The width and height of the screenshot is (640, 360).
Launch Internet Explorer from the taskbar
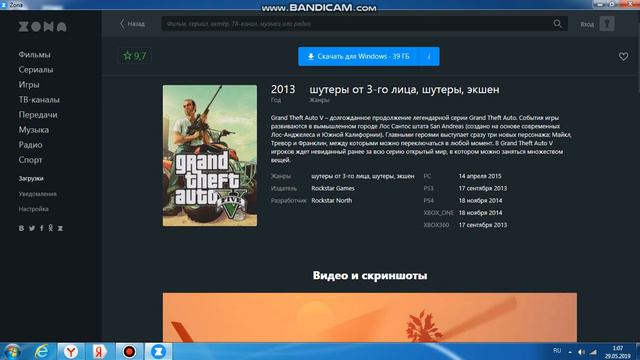(42, 351)
